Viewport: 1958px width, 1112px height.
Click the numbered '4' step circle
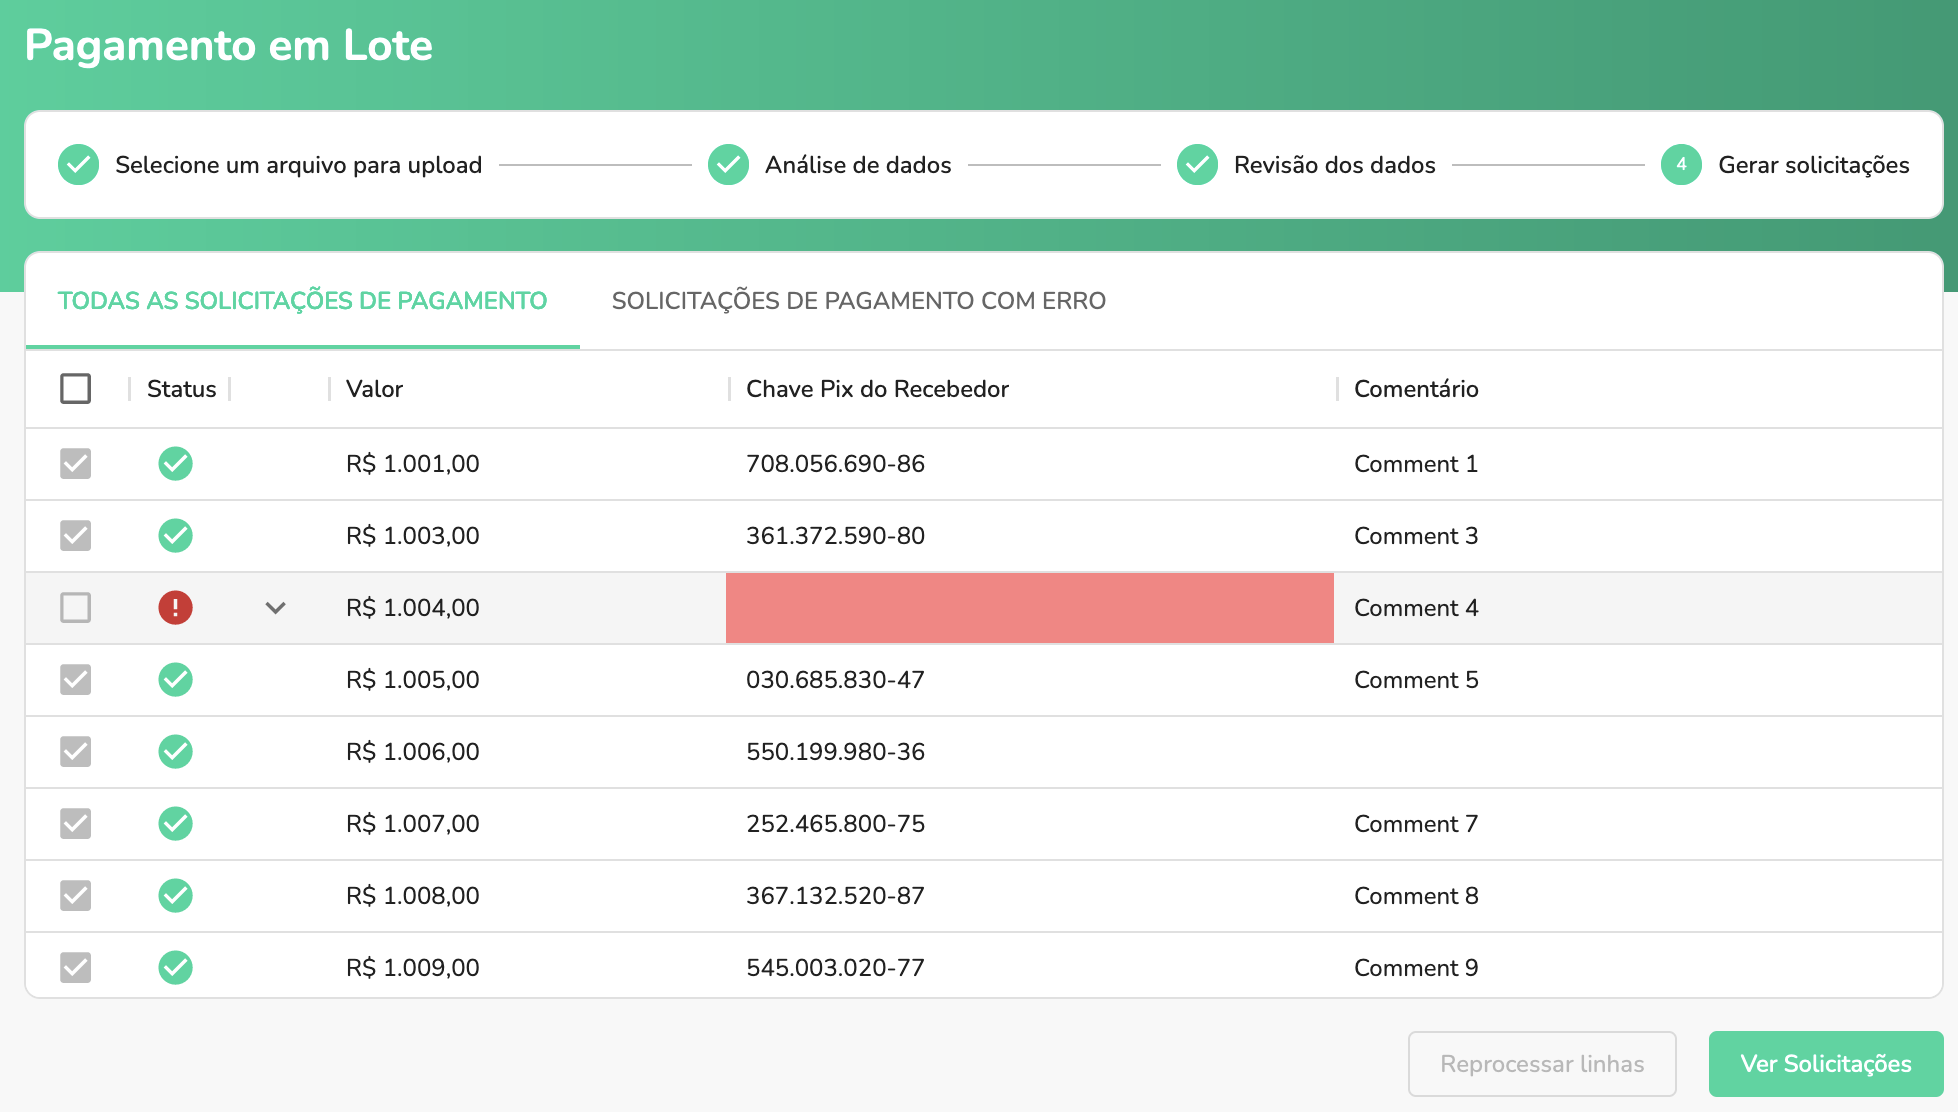(1681, 164)
